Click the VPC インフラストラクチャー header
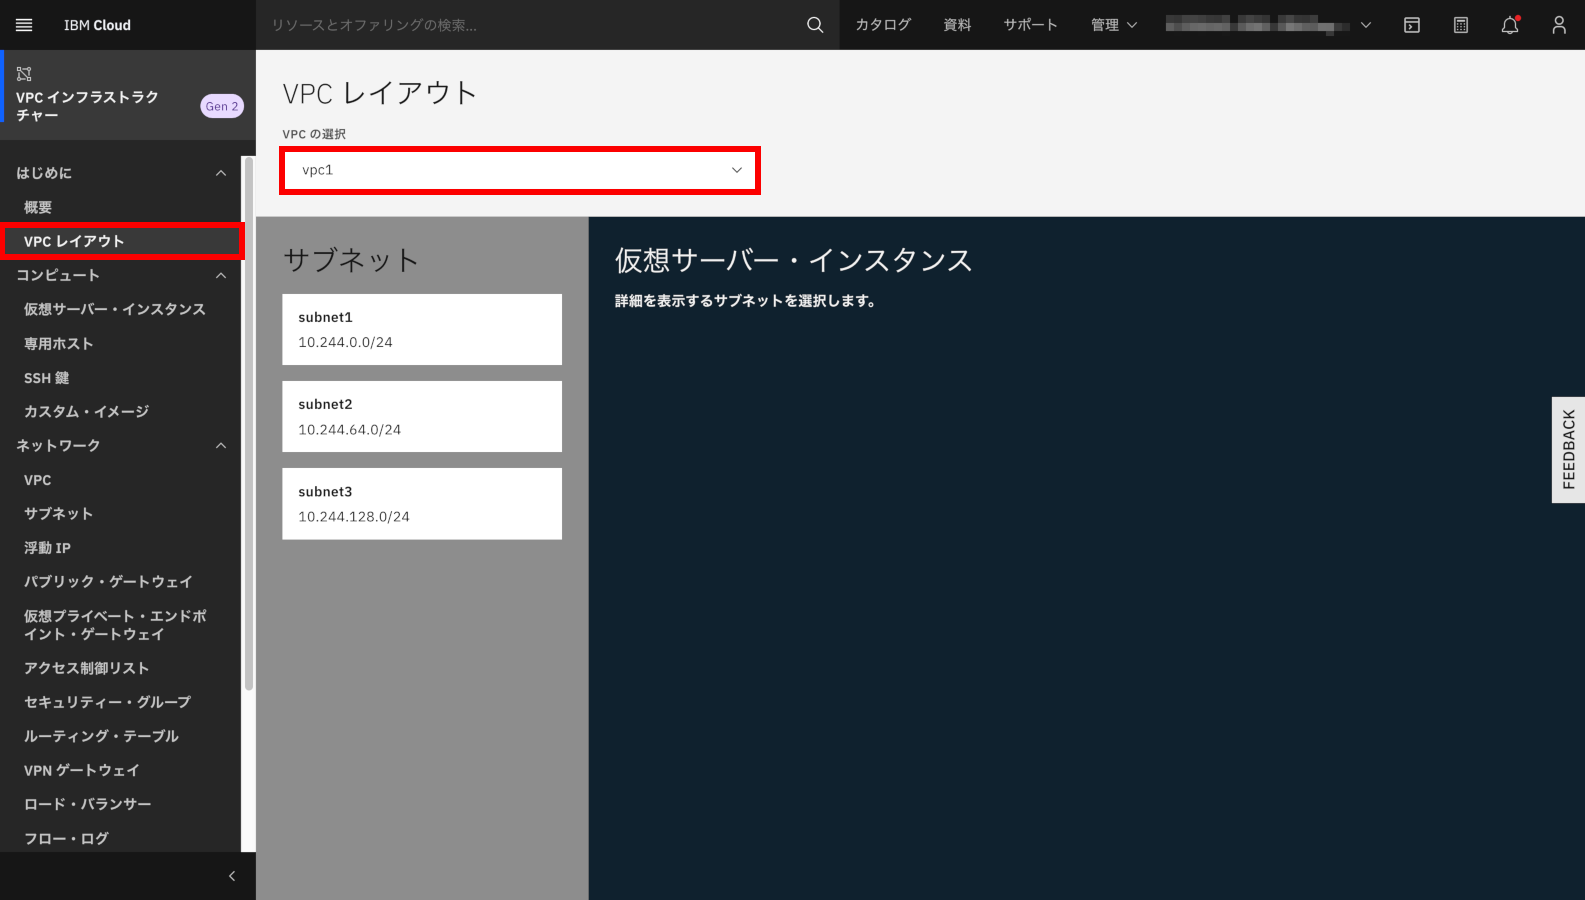The height and width of the screenshot is (900, 1585). click(x=87, y=106)
